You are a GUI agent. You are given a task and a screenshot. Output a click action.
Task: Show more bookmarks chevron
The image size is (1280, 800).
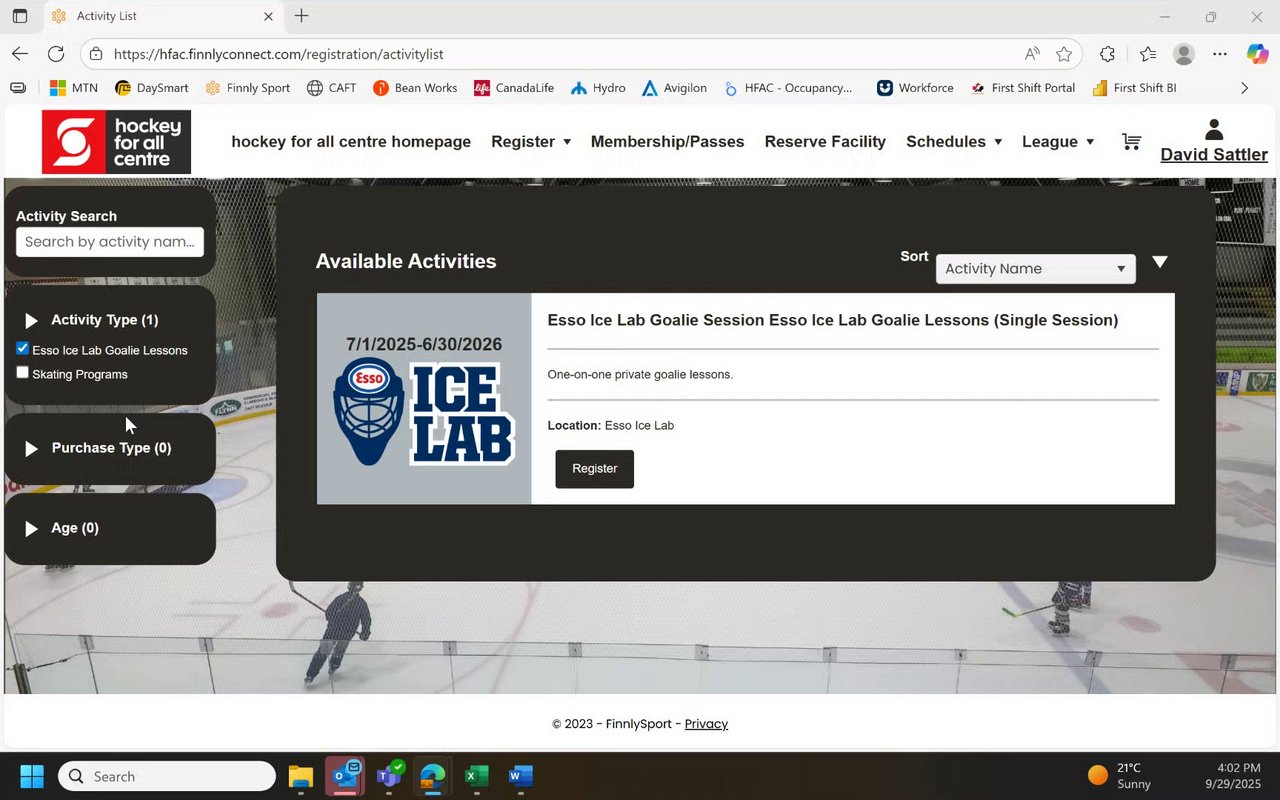(x=1244, y=88)
